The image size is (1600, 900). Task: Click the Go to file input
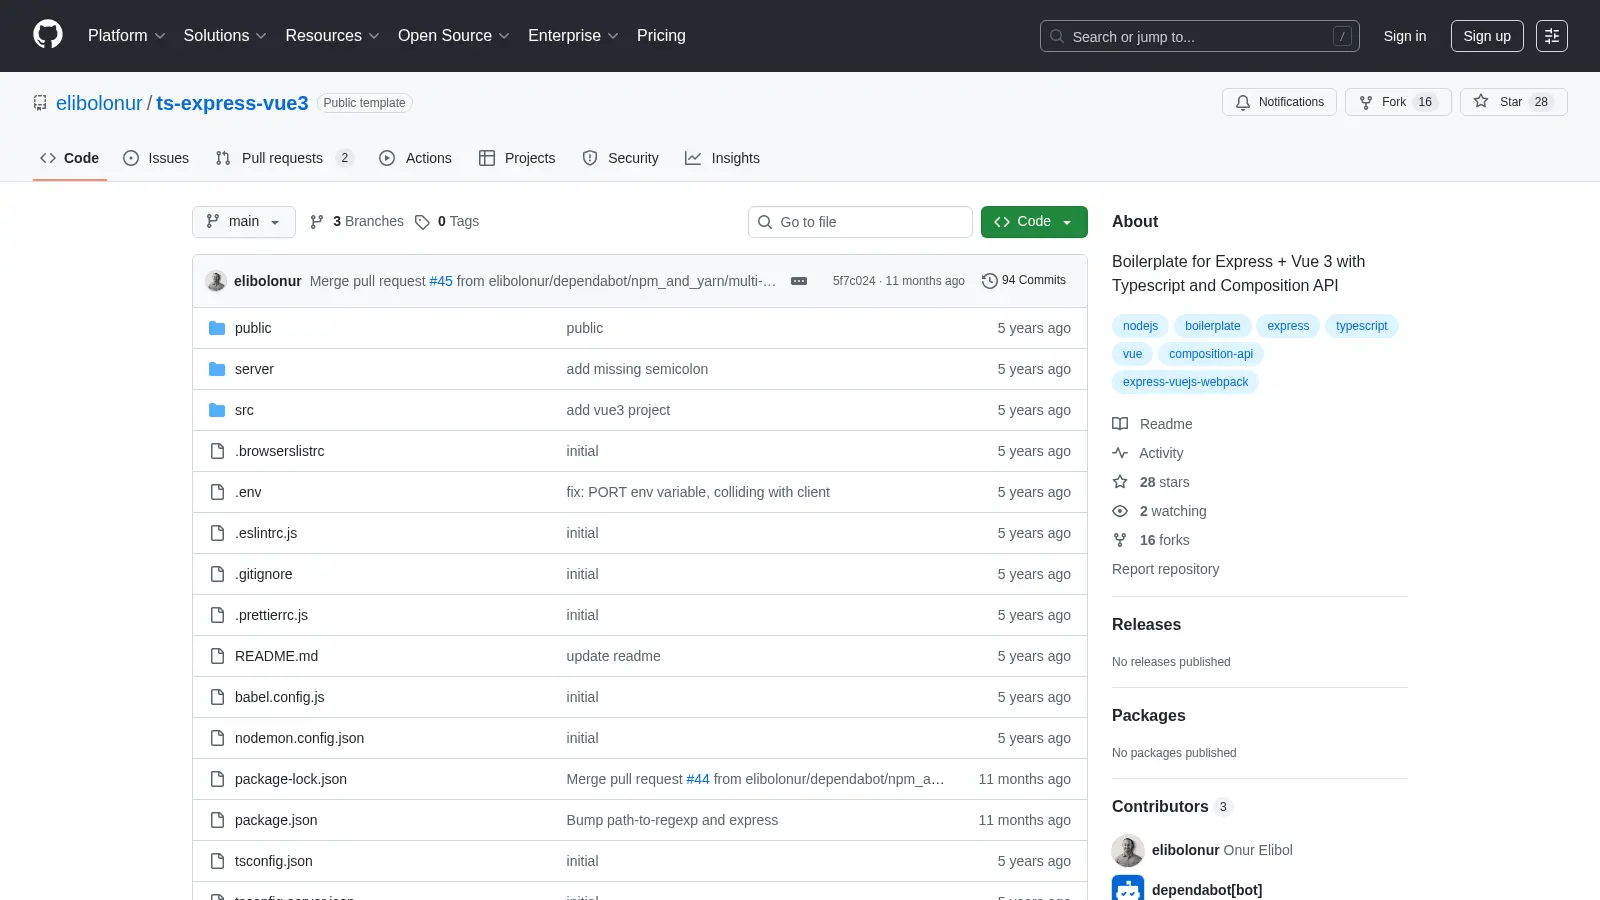pos(860,222)
